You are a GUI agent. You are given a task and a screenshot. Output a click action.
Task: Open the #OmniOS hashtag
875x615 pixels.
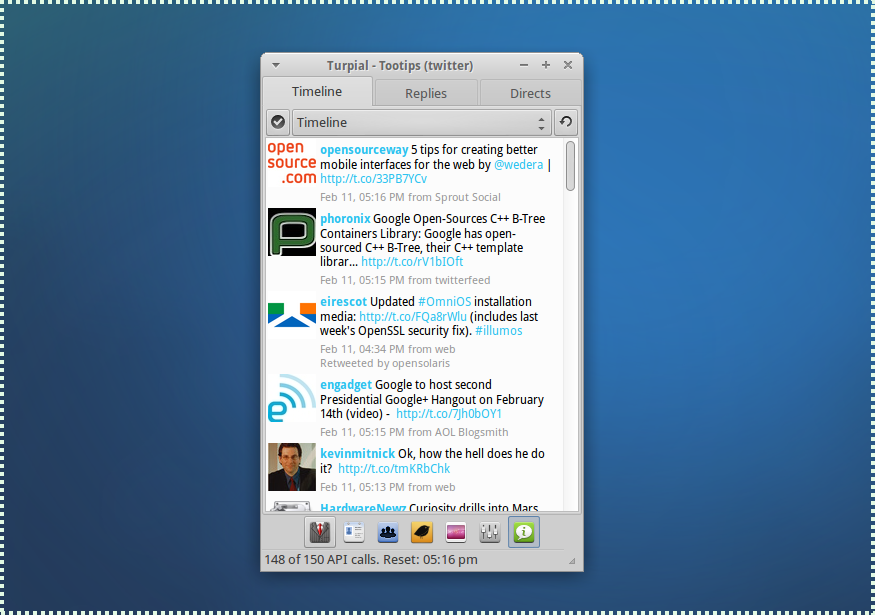(x=444, y=302)
